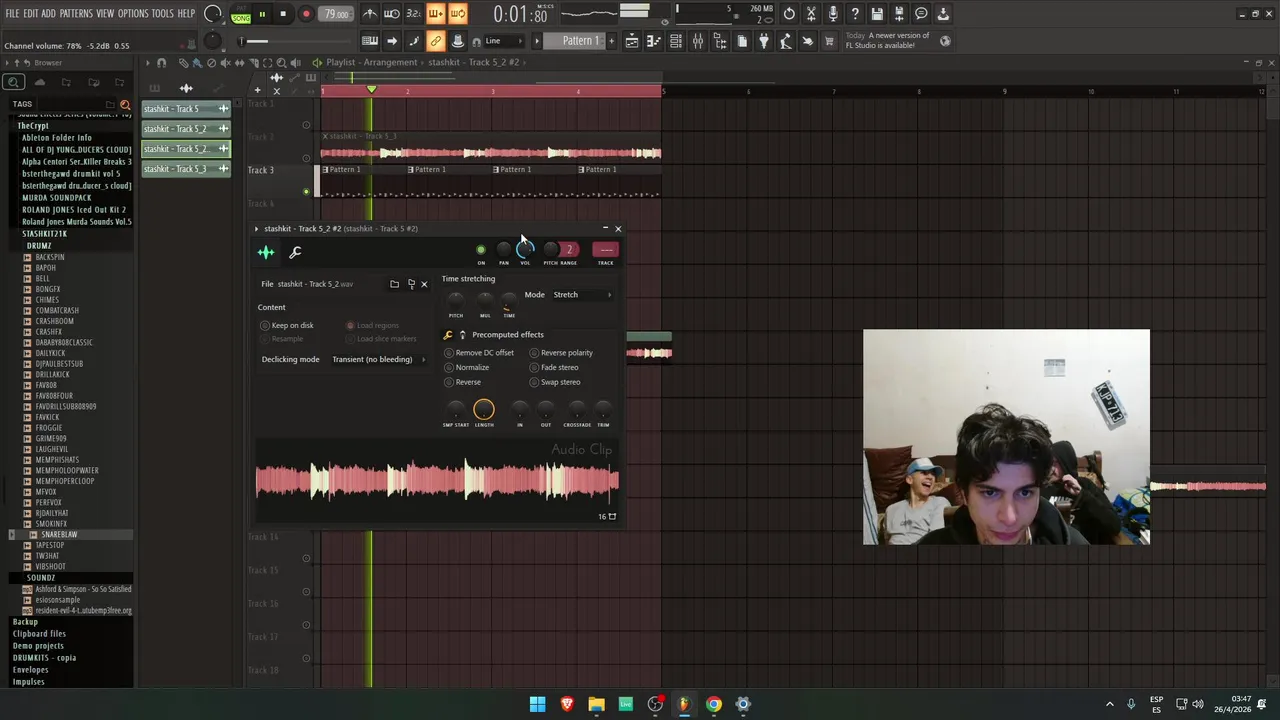Enable Keep on disk option
The height and width of the screenshot is (720, 1280).
point(288,325)
